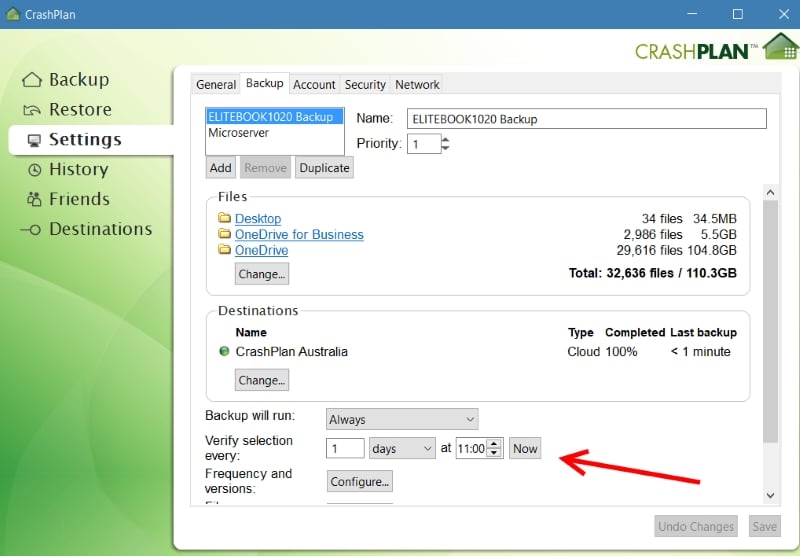Image resolution: width=800 pixels, height=556 pixels.
Task: Switch to the General tab
Action: 216,84
